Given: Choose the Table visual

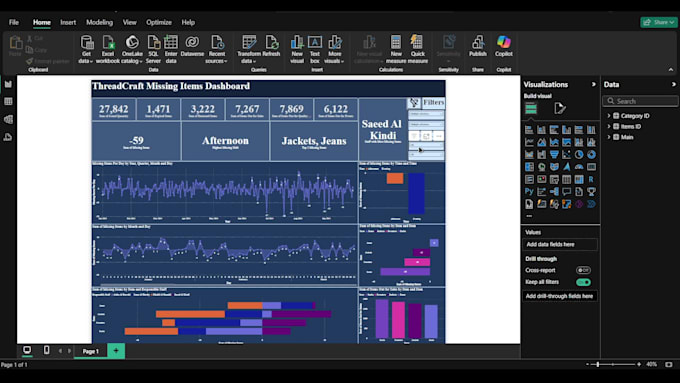Looking at the screenshot, I should 566,179.
